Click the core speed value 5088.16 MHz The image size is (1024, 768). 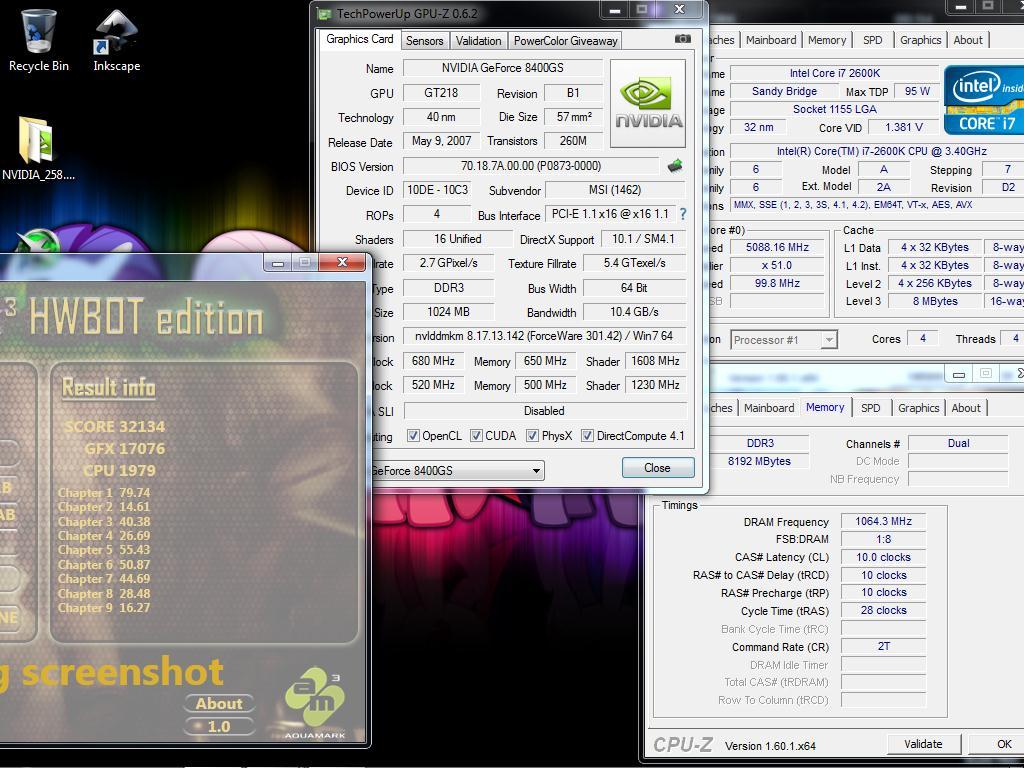point(778,248)
